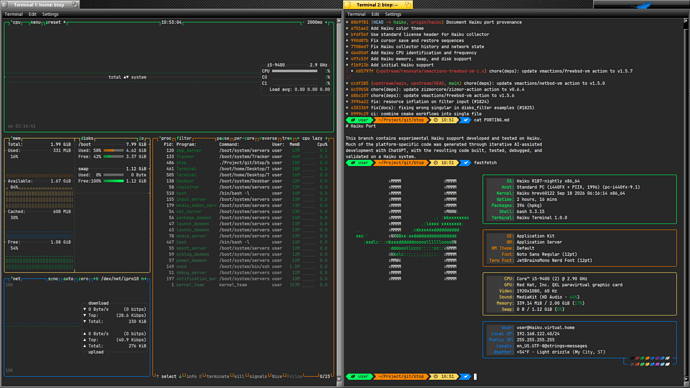
Task: Click zoom button on Terminal 1 title tab
Action: 74,4
